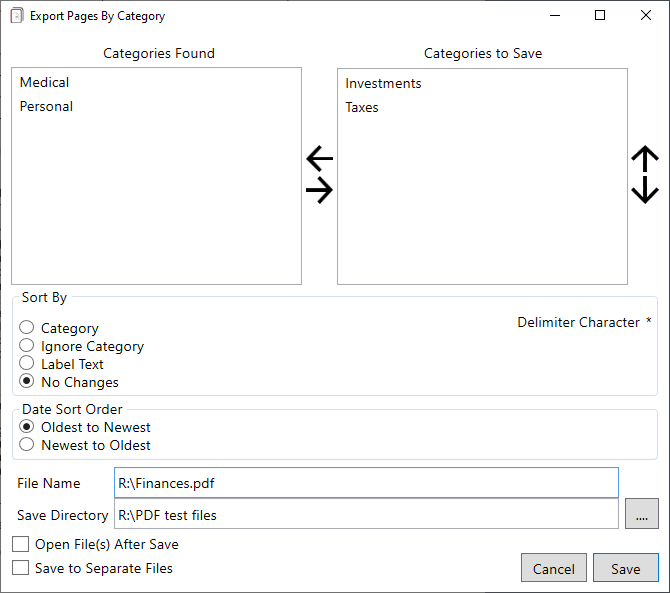Close the Export Pages By Category window
The width and height of the screenshot is (670, 593).
coord(646,15)
